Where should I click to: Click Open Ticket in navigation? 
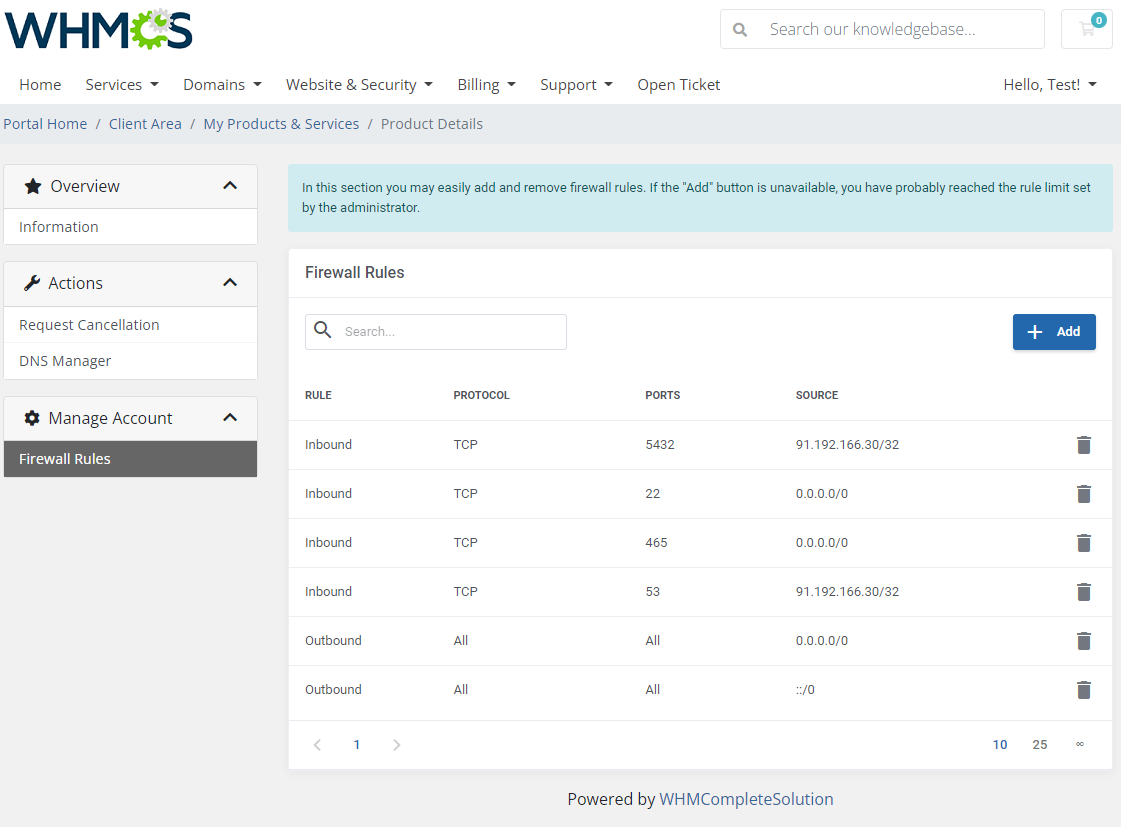point(678,84)
